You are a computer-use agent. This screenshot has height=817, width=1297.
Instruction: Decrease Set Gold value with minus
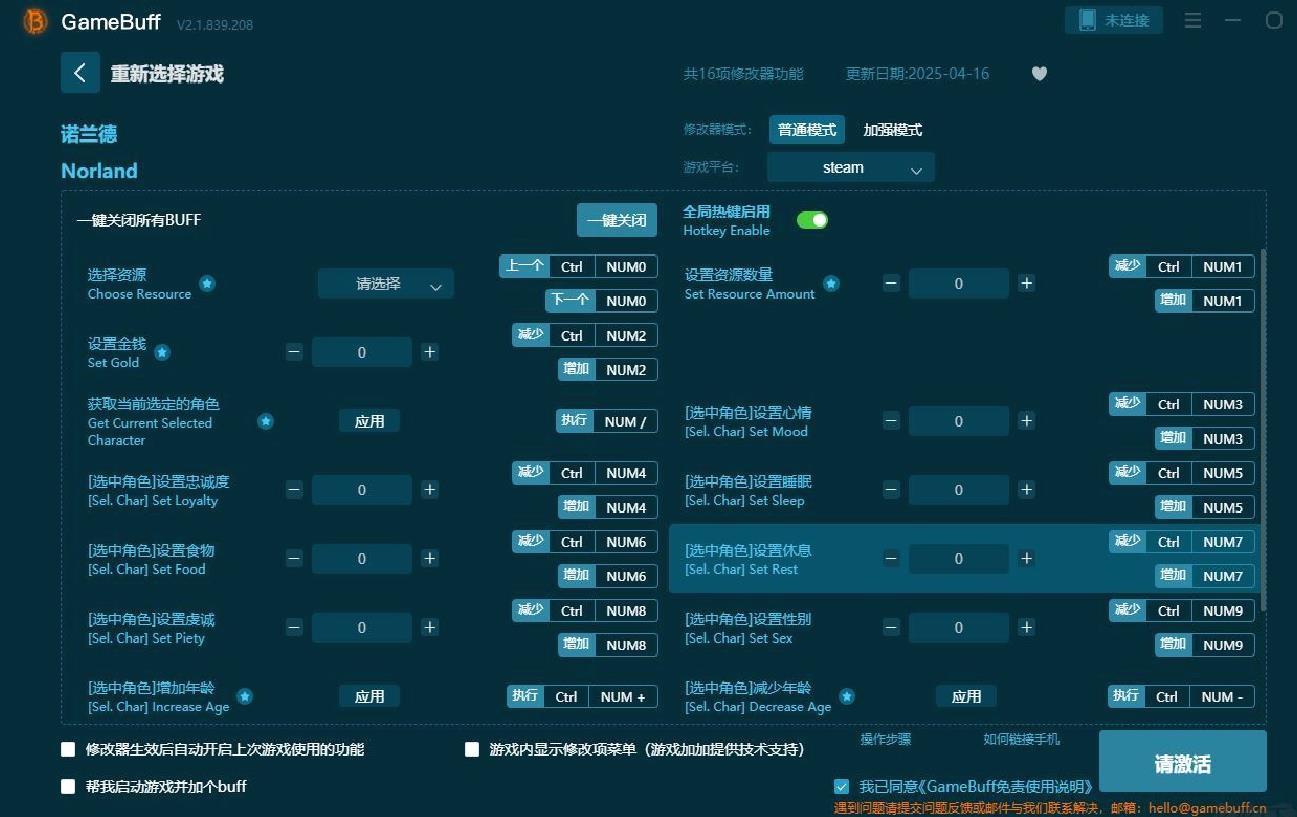(294, 352)
